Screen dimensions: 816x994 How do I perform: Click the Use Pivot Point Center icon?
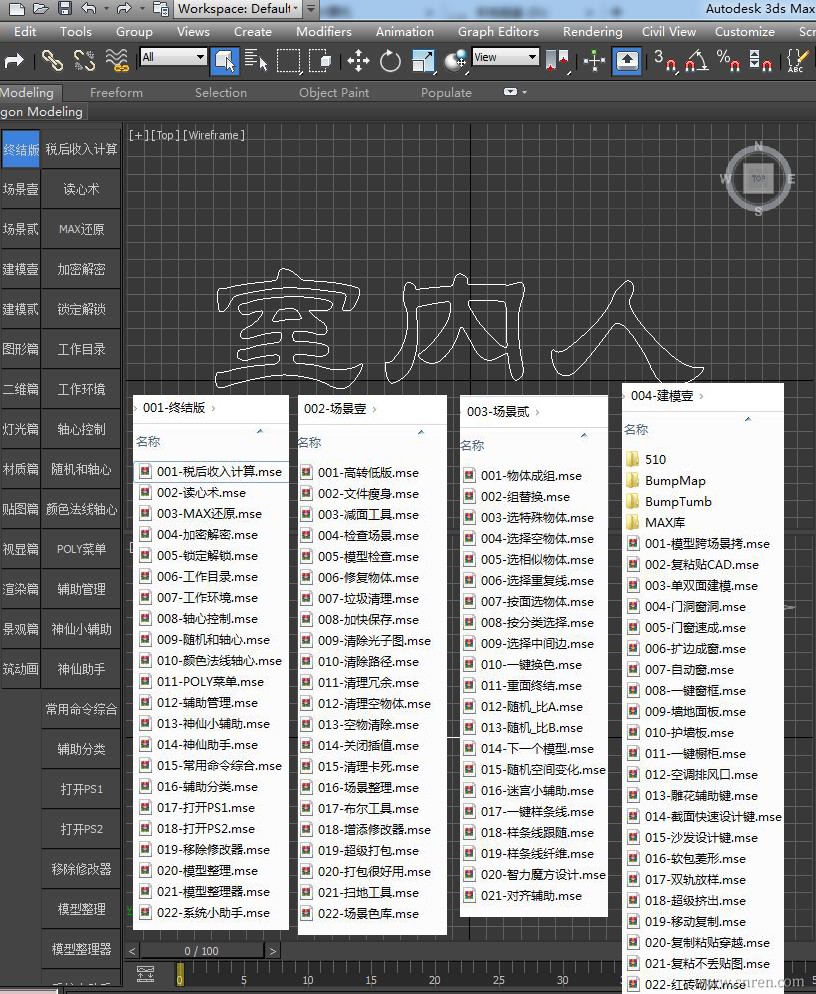557,61
